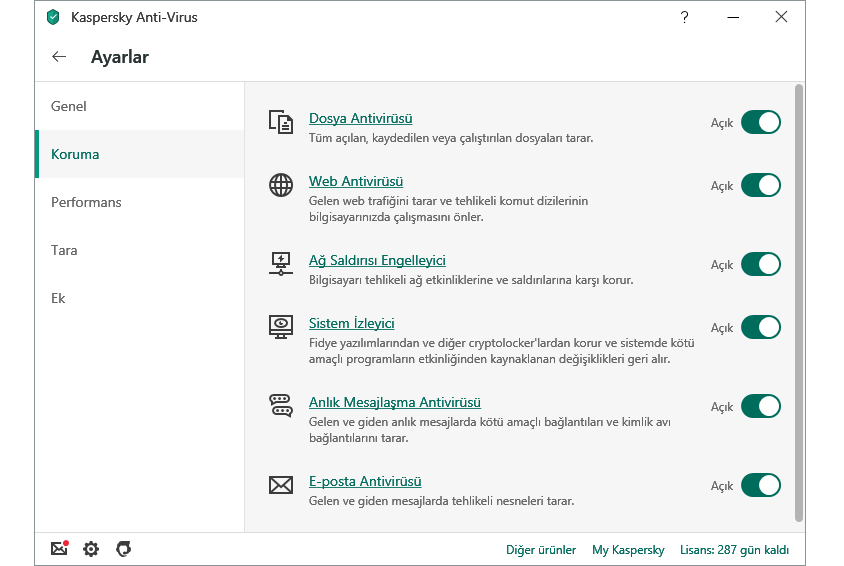Click the My Kaspersky link
Image resolution: width=844 pixels, height=566 pixels.
coord(628,550)
